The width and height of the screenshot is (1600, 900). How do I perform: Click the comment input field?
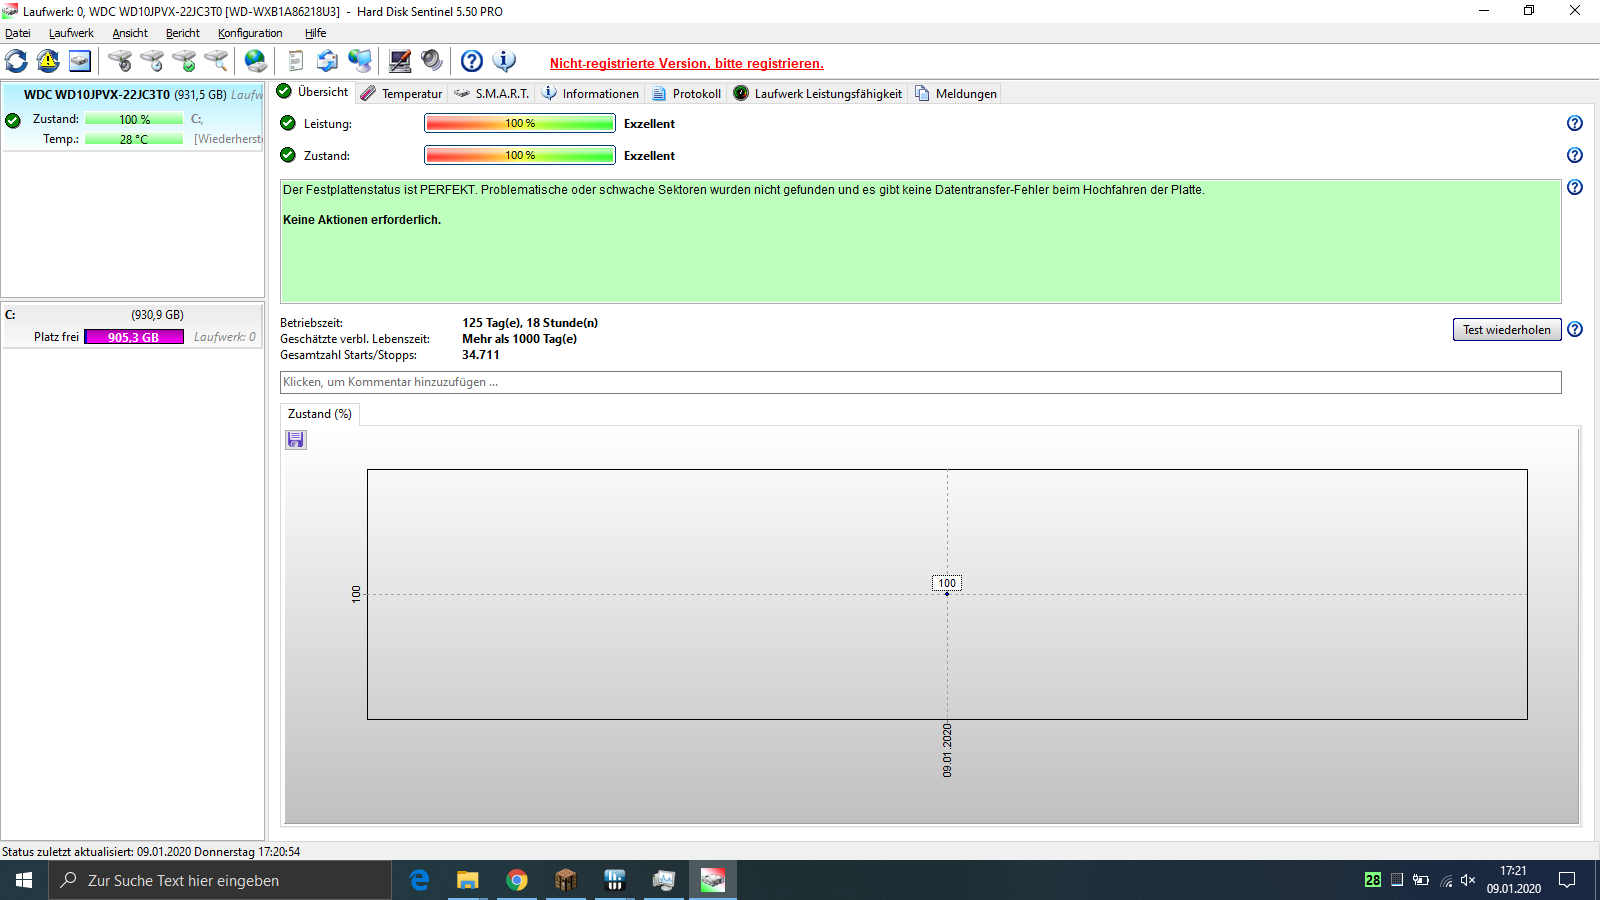point(920,382)
